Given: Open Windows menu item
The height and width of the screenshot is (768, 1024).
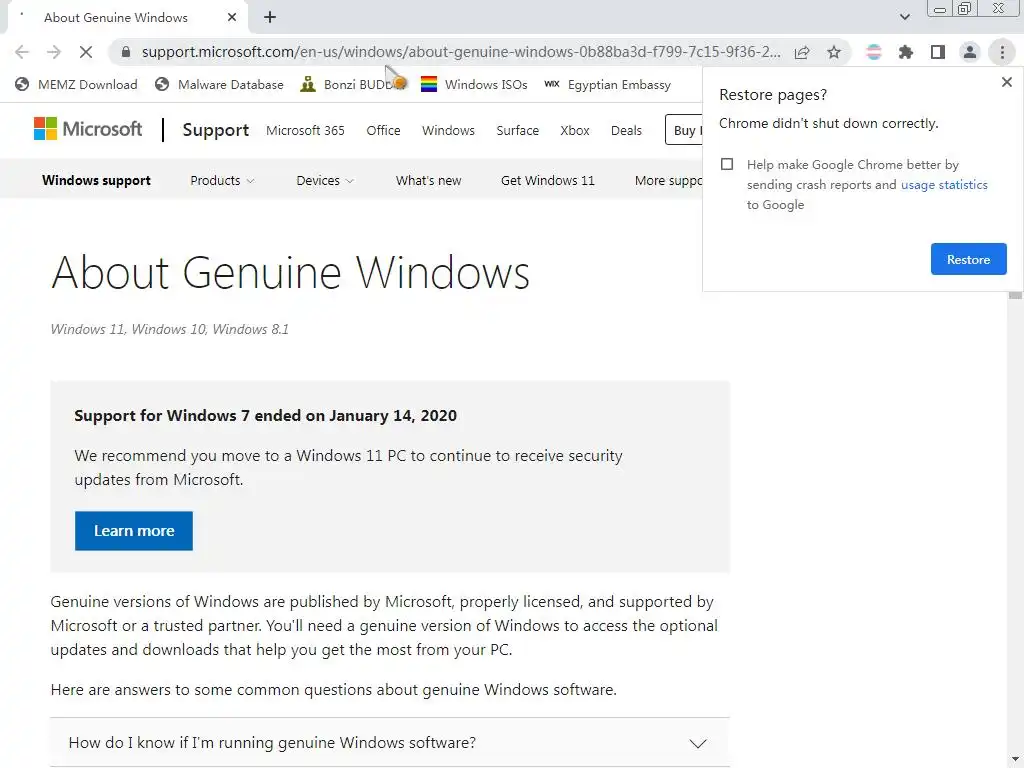Looking at the screenshot, I should pyautogui.click(x=448, y=131).
